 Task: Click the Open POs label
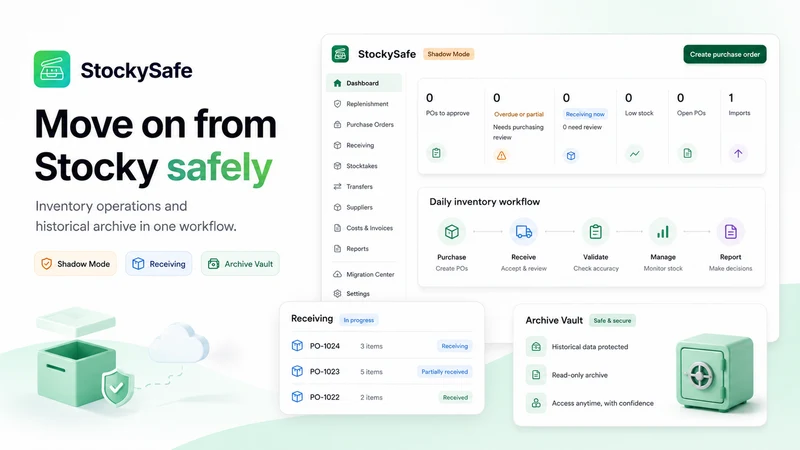pos(691,113)
